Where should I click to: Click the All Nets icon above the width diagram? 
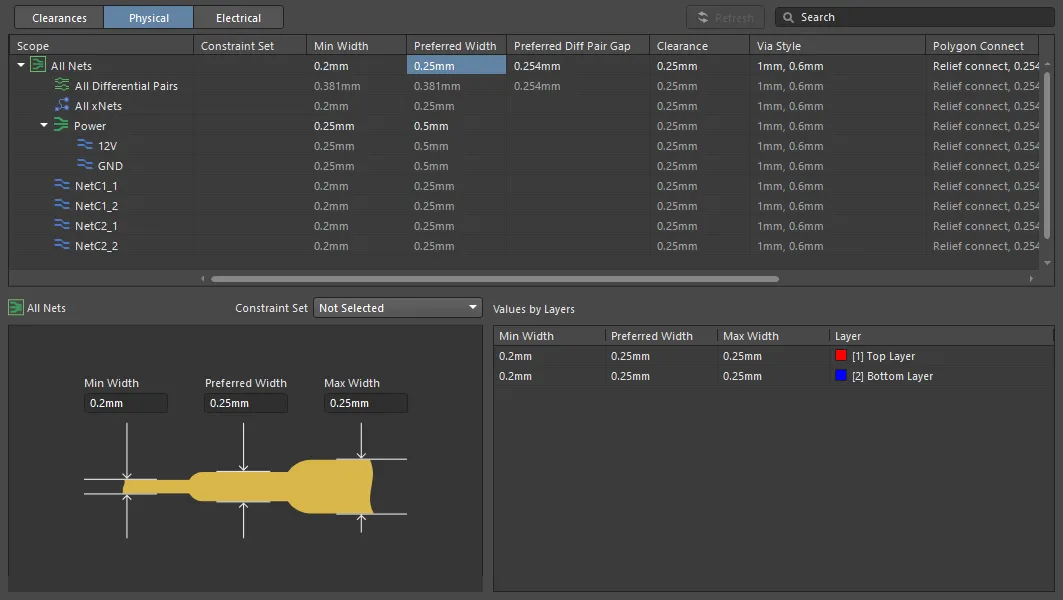[x=16, y=307]
